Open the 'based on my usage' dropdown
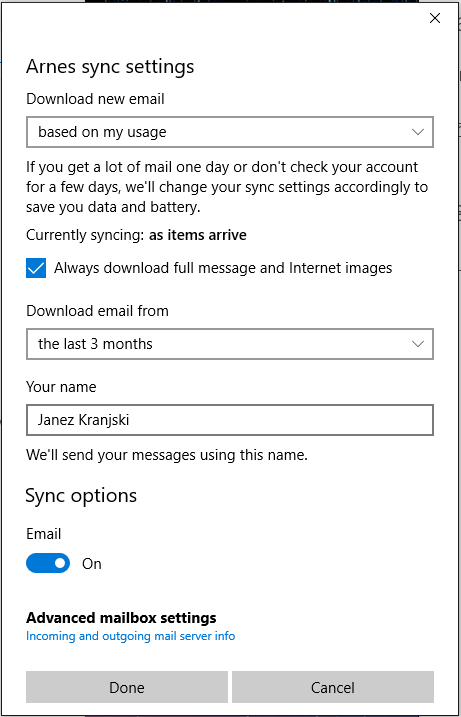The image size is (461, 717). pyautogui.click(x=230, y=132)
